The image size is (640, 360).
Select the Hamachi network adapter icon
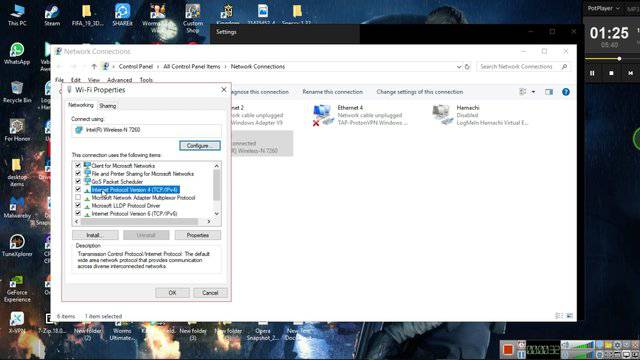coord(442,115)
